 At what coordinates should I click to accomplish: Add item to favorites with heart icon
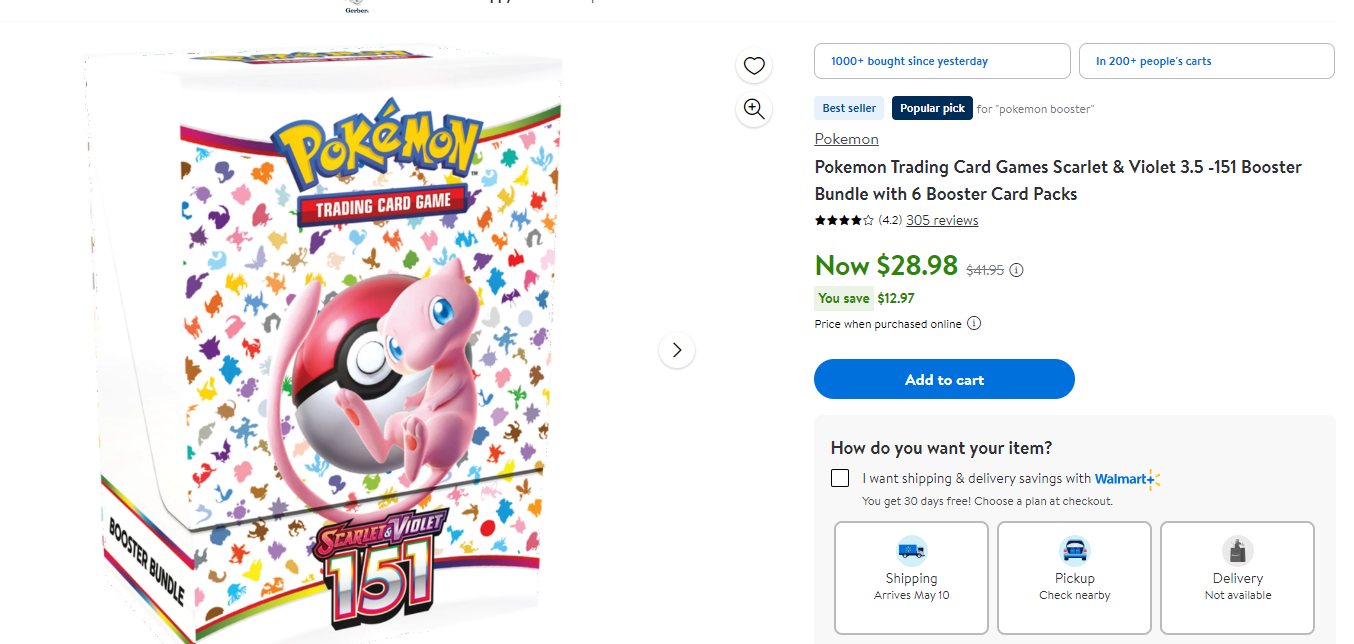click(x=754, y=66)
